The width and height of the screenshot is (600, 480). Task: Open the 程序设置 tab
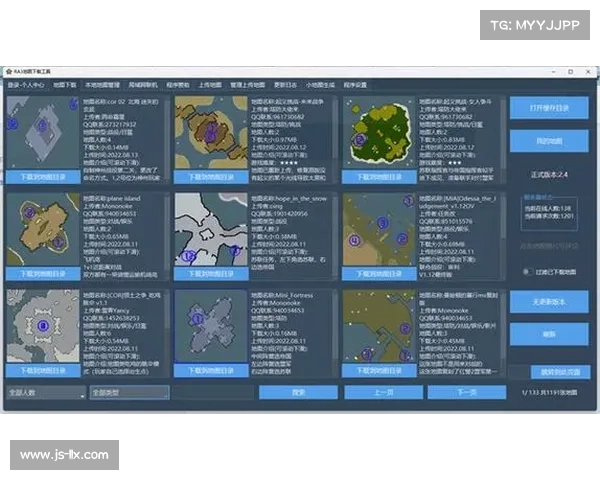[355, 85]
